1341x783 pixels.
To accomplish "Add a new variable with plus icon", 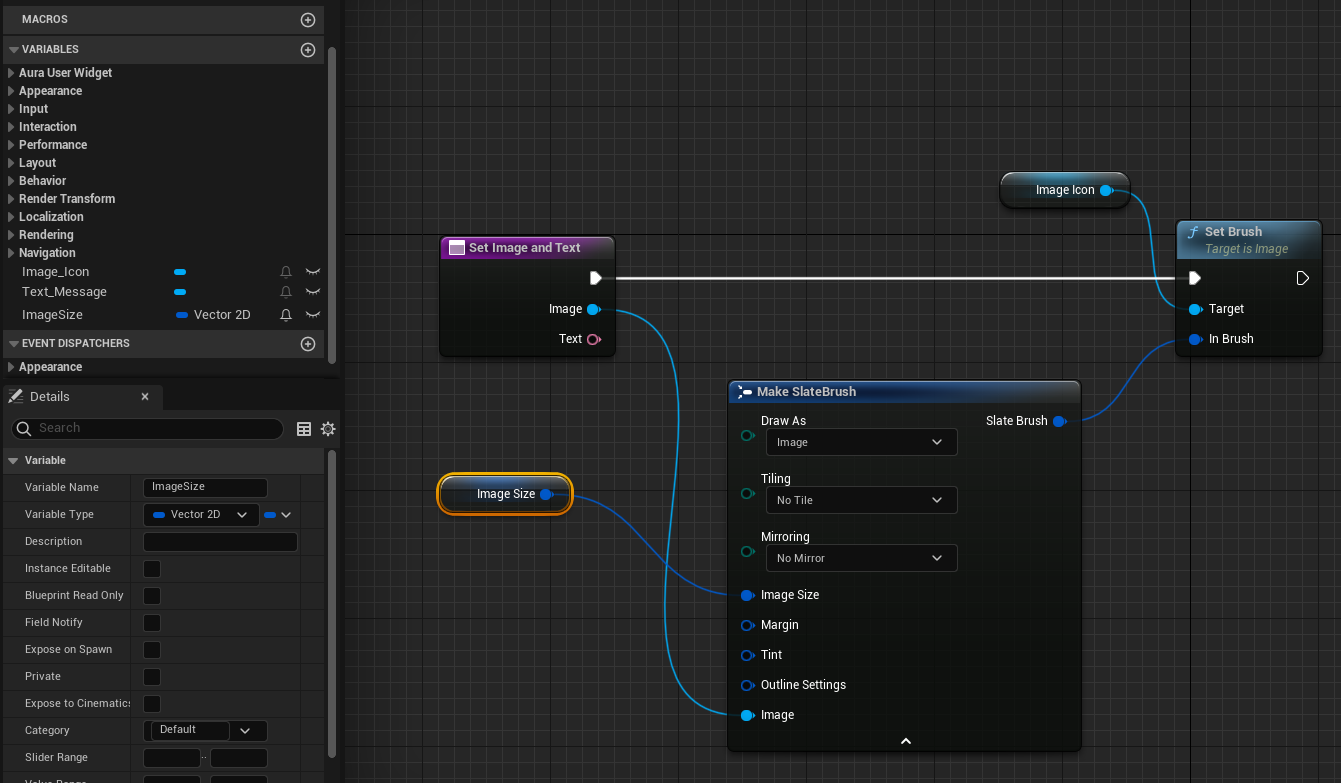I will click(308, 50).
